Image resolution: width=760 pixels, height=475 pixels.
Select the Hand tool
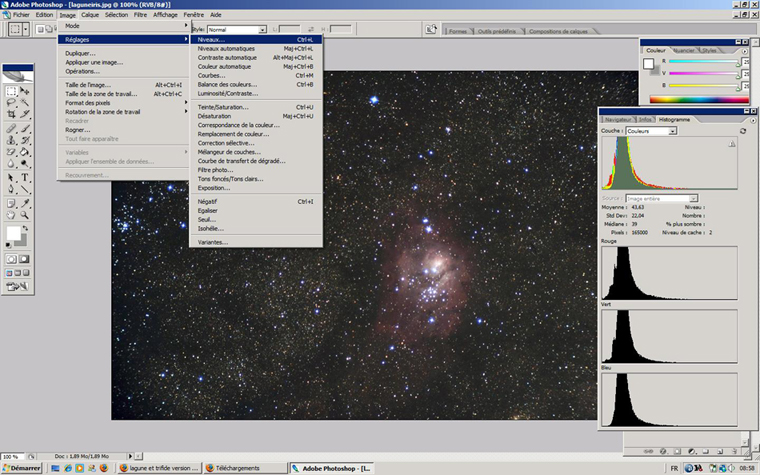(11, 214)
